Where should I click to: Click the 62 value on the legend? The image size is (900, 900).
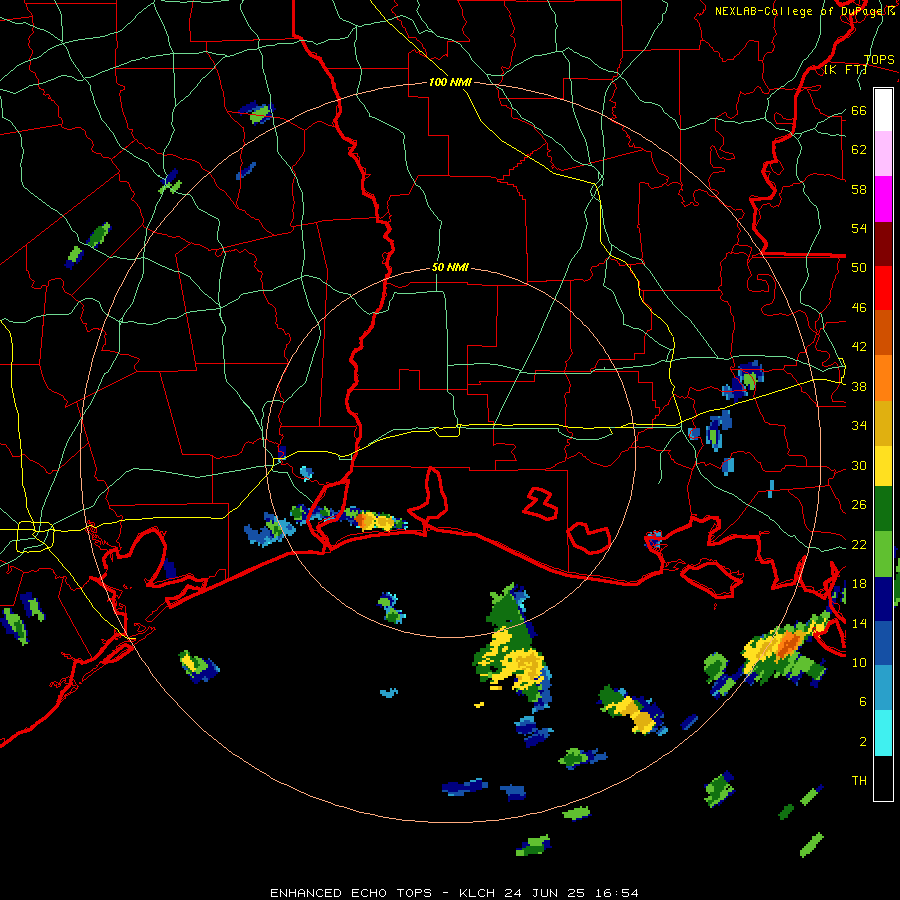pyautogui.click(x=859, y=150)
